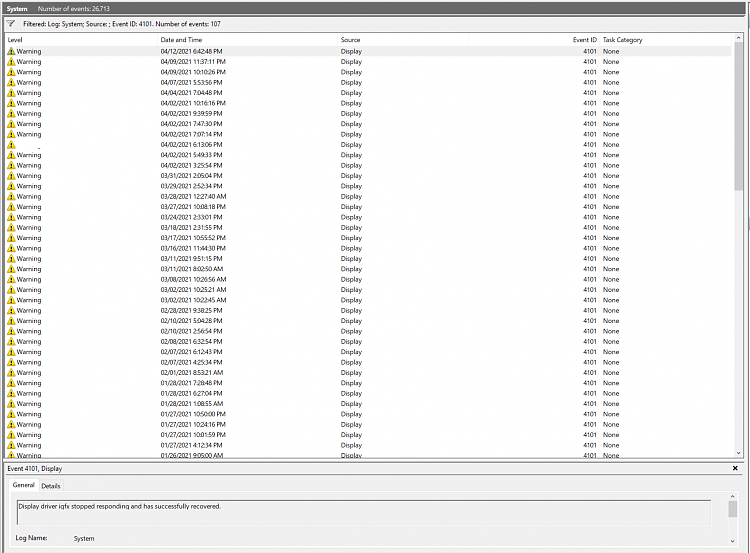Click warning icon in the 01/28/2021 7:28:48 PM row
This screenshot has height=553, width=750.
(11, 383)
